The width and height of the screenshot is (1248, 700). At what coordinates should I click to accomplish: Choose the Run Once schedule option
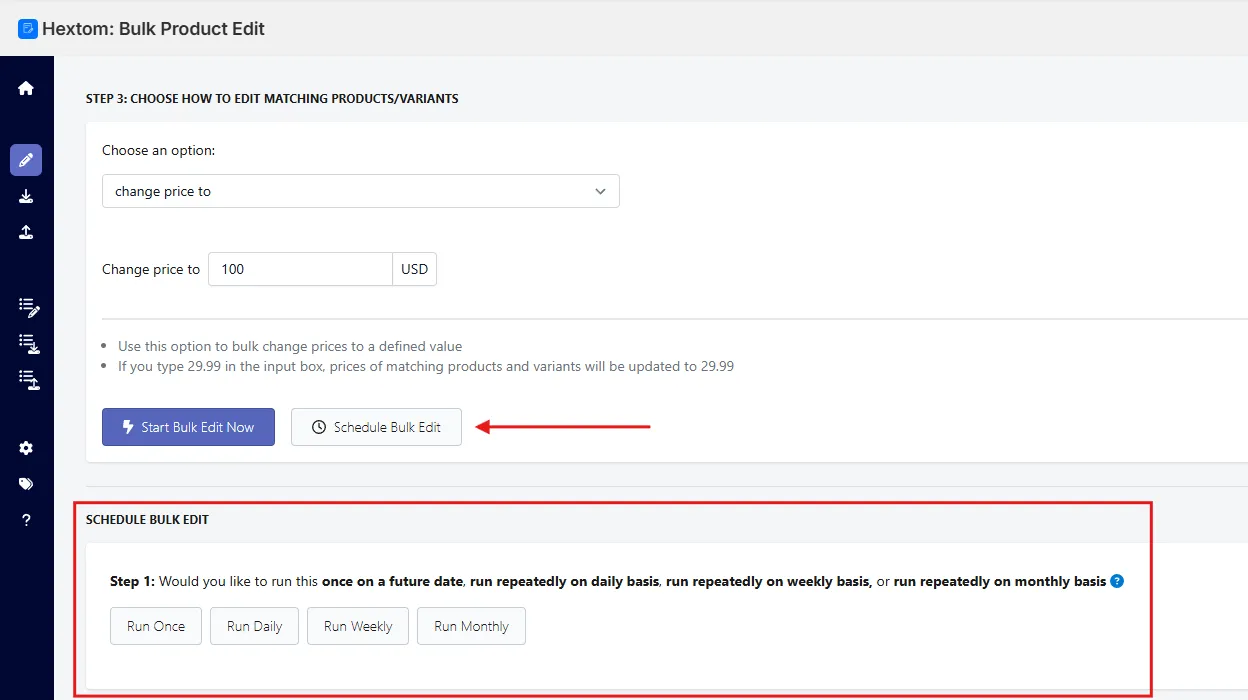(156, 626)
